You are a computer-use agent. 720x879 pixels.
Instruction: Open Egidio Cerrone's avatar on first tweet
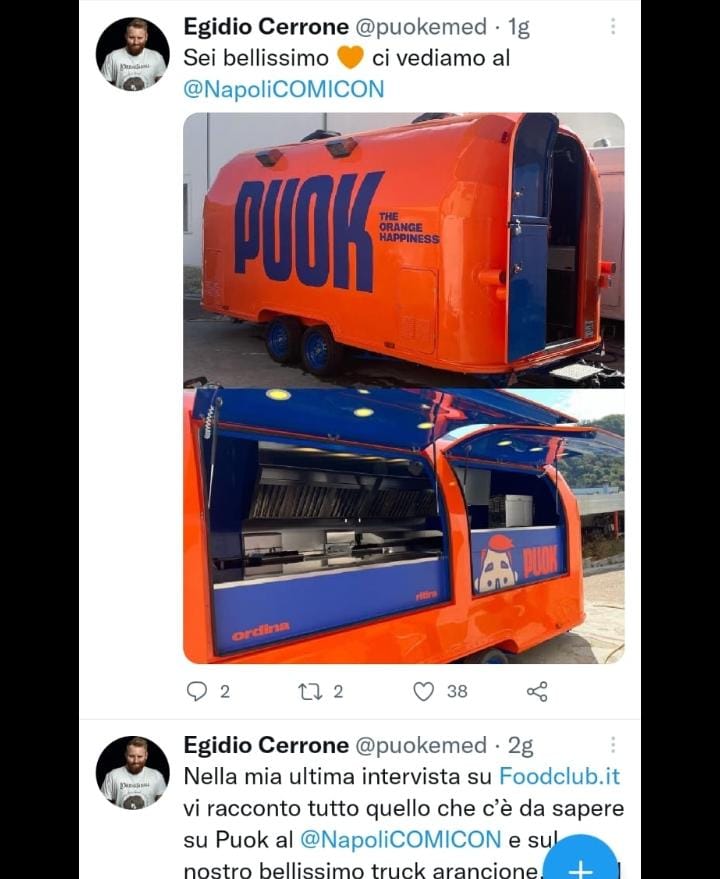coord(133,54)
